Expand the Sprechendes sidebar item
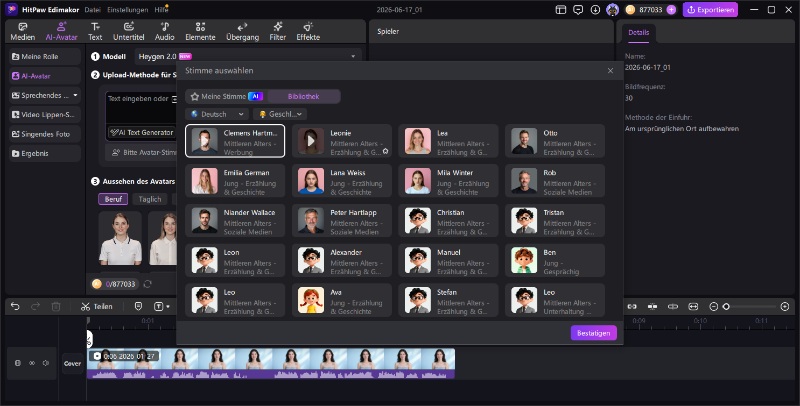The height and width of the screenshot is (406, 800). pyautogui.click(x=76, y=95)
